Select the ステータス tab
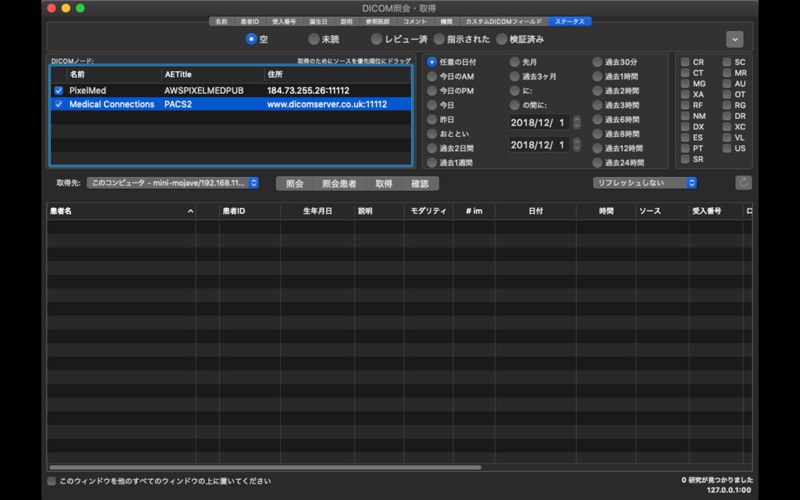 click(570, 21)
